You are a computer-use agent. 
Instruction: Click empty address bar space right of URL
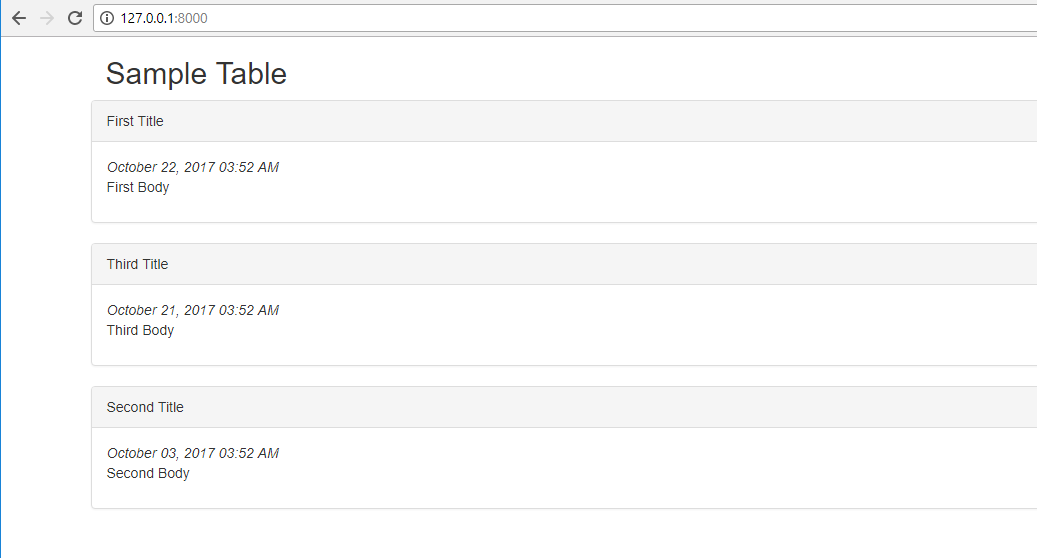point(600,18)
